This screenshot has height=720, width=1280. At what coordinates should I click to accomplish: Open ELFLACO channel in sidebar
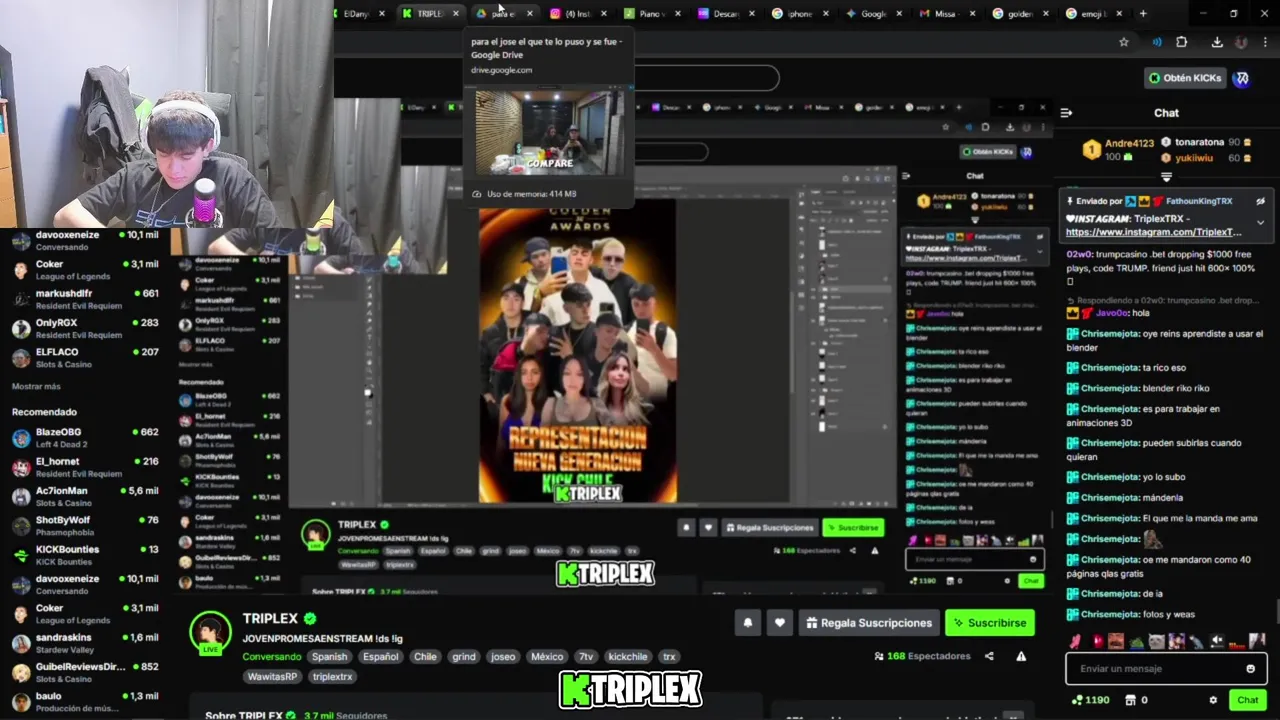[85, 358]
